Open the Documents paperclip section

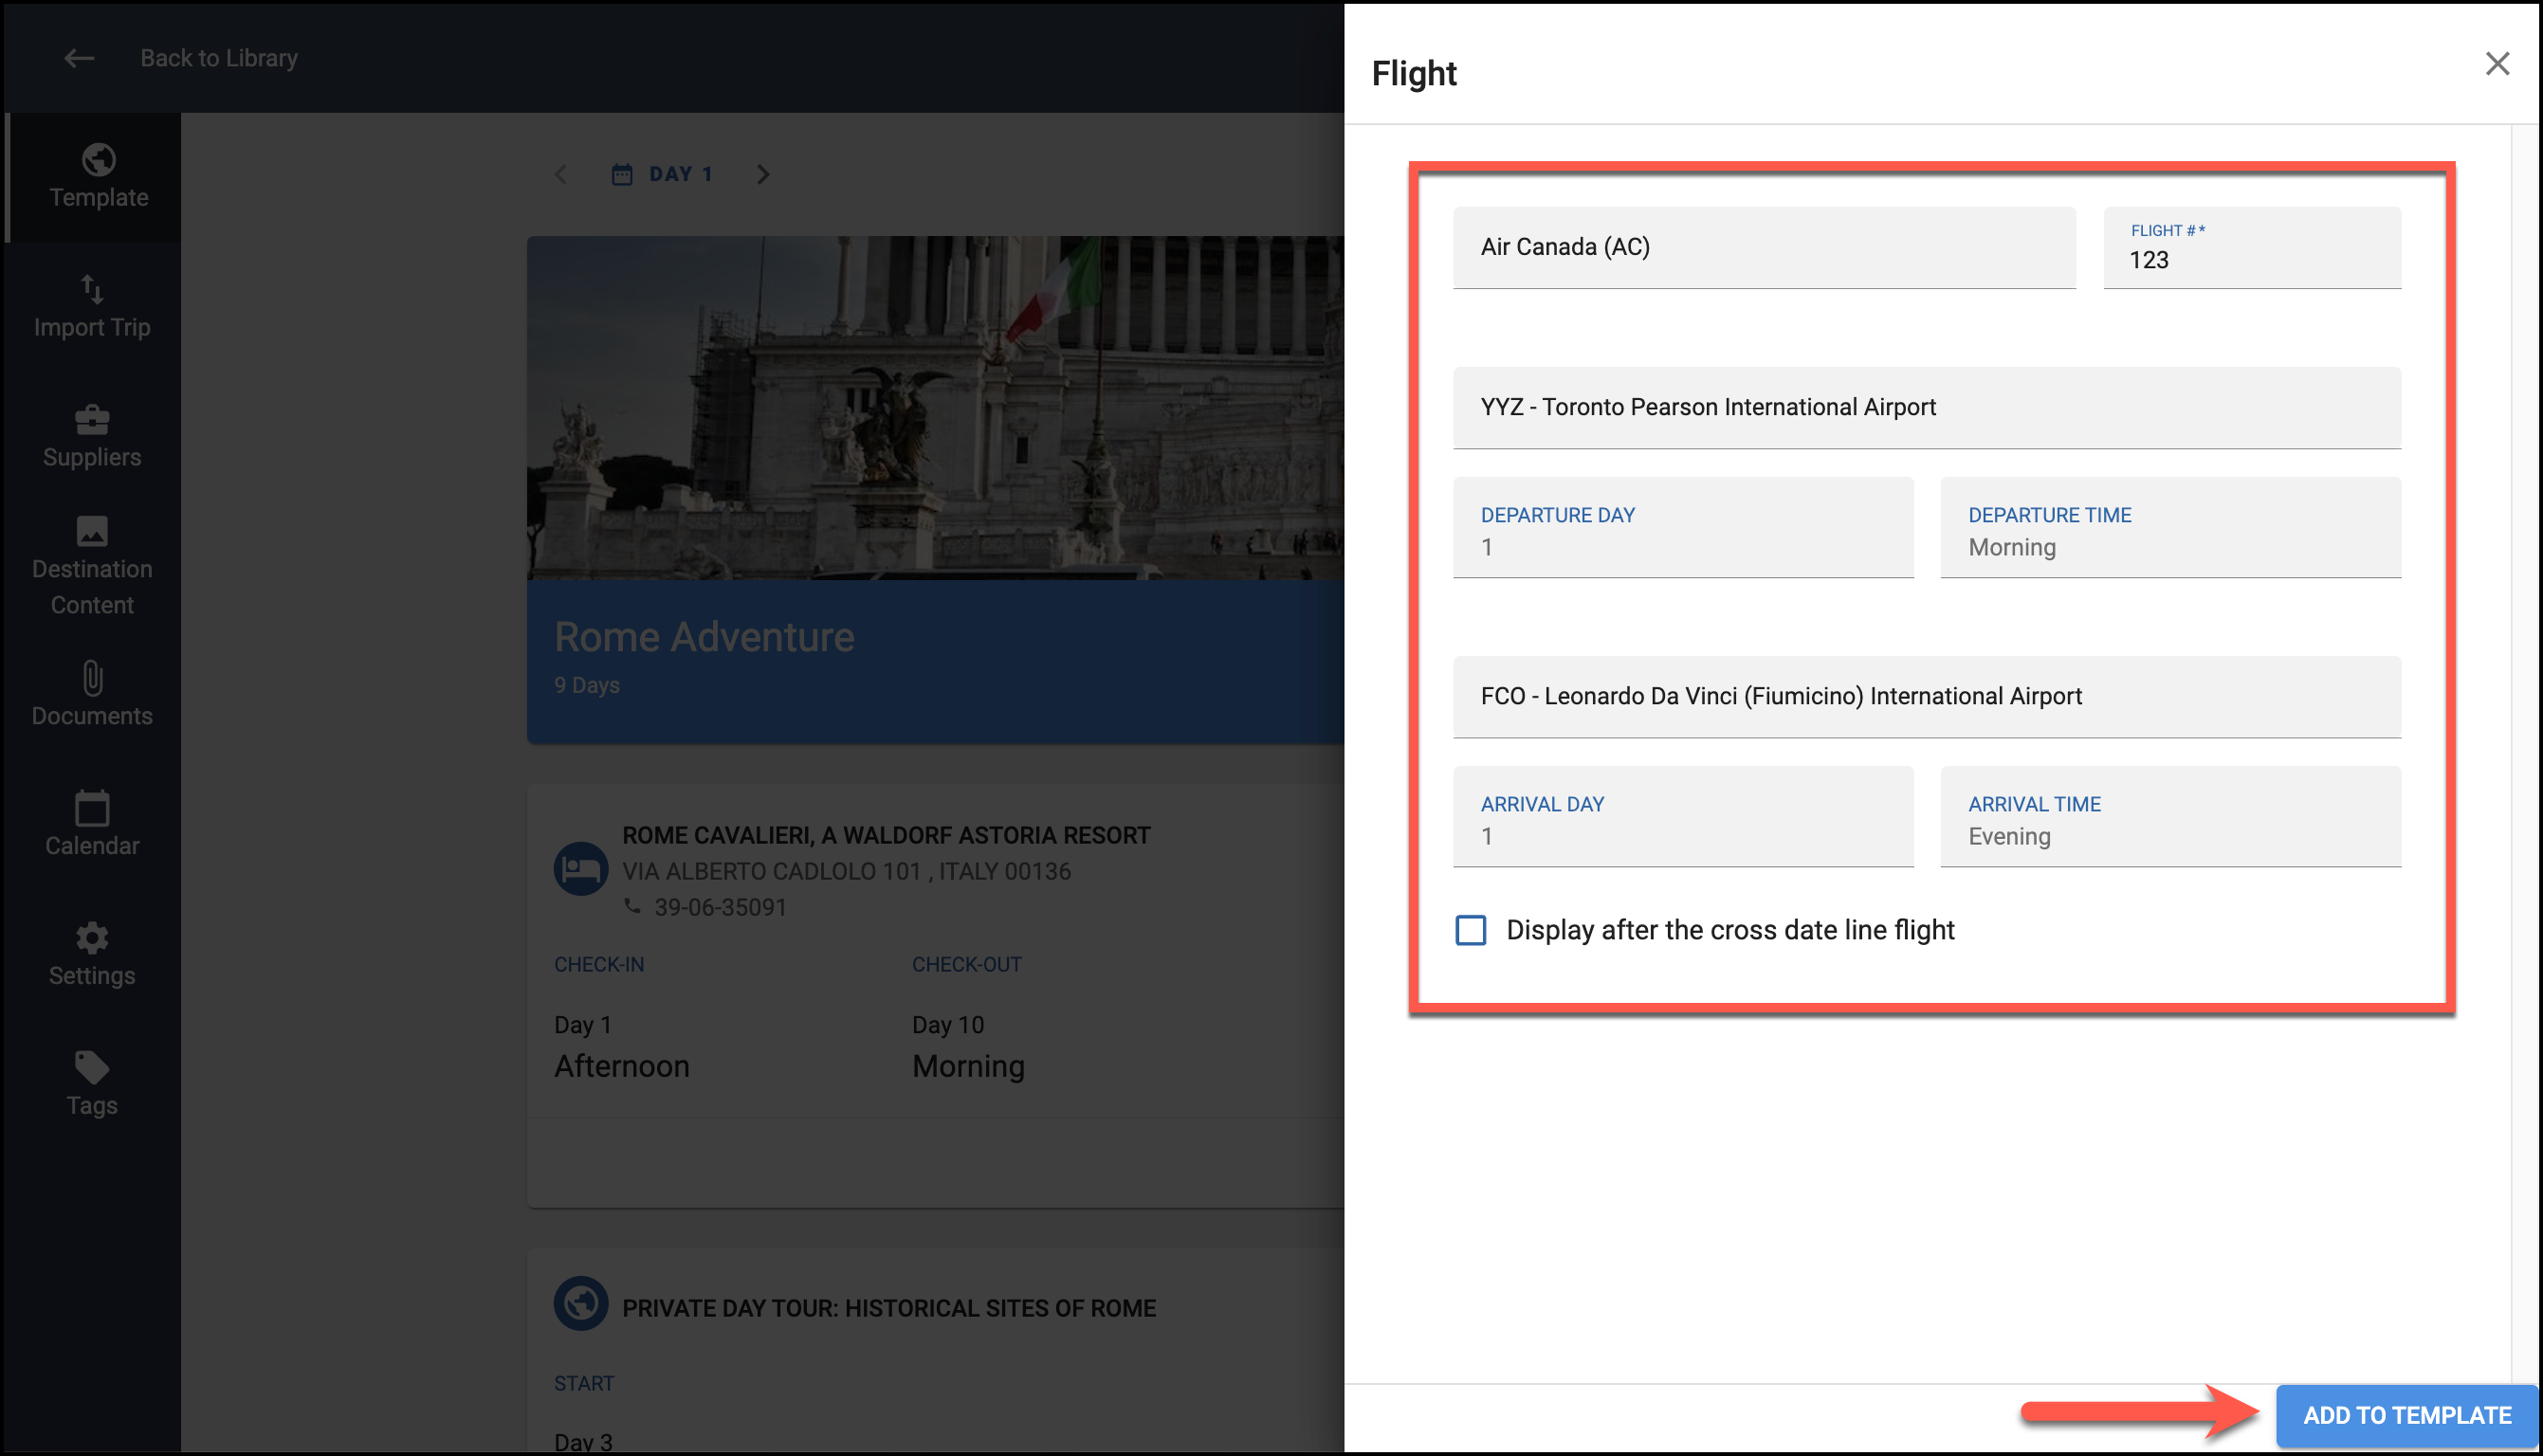92,694
